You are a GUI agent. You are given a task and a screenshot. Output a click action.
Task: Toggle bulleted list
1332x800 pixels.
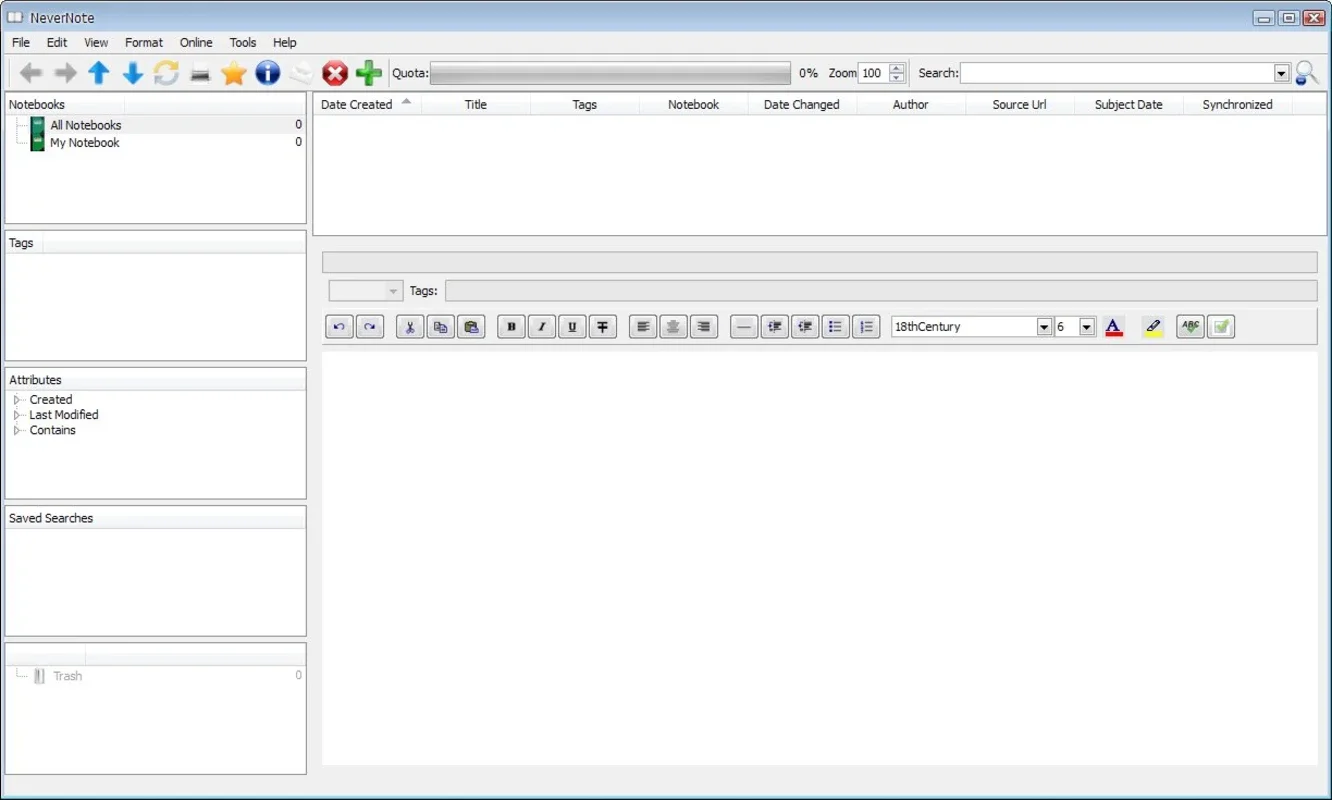click(x=835, y=327)
